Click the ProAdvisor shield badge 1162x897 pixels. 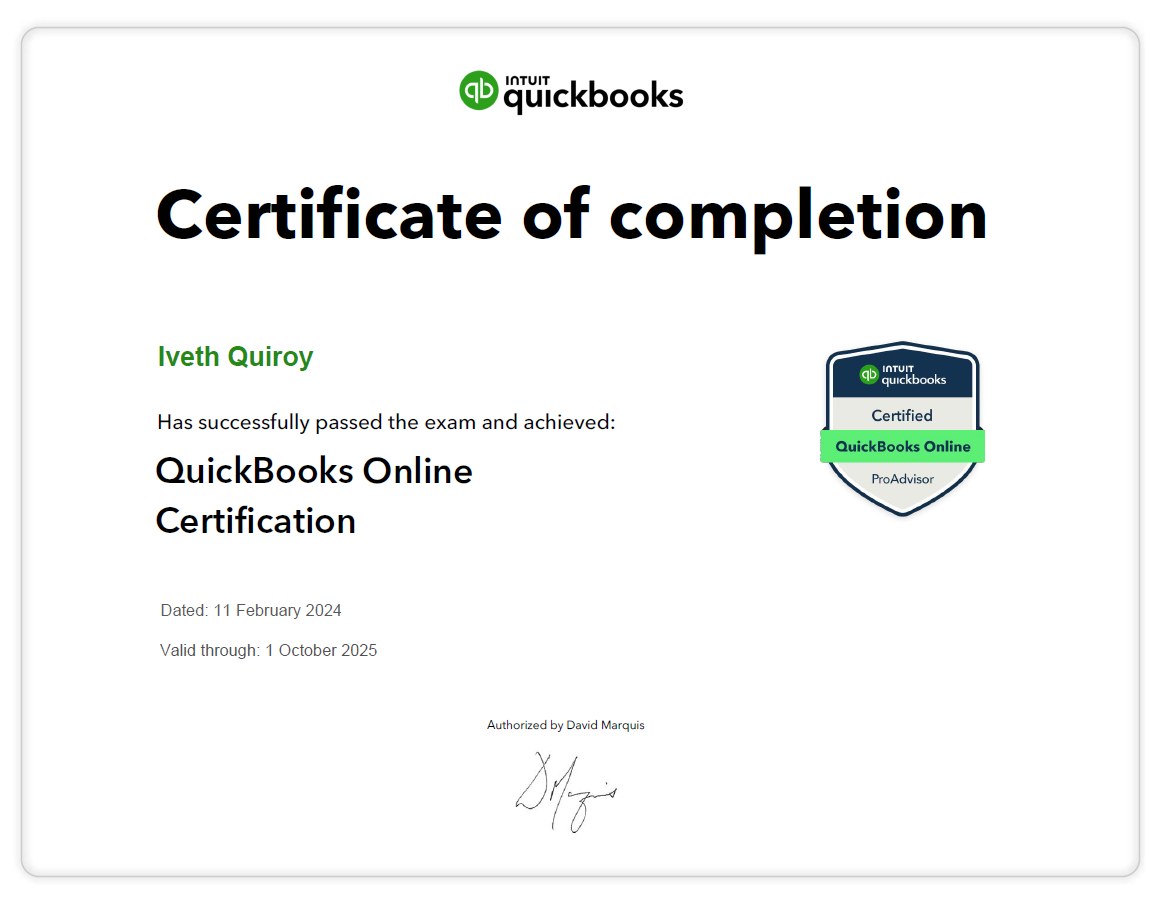pyautogui.click(x=901, y=430)
